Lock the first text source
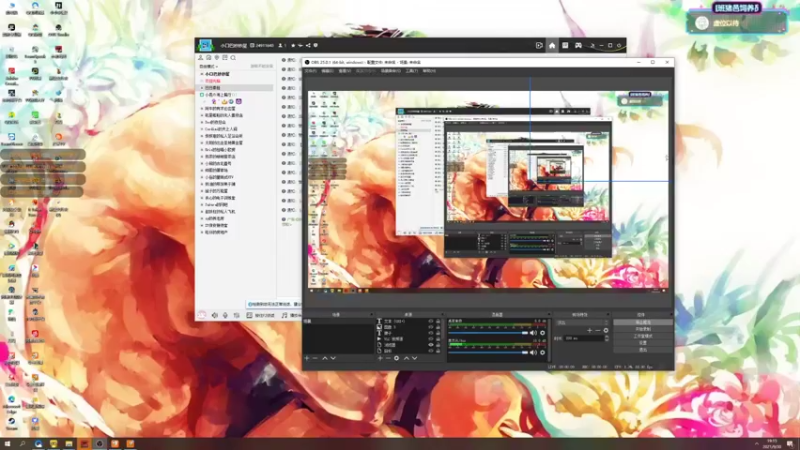Viewport: 800px width, 450px height. tap(438, 321)
